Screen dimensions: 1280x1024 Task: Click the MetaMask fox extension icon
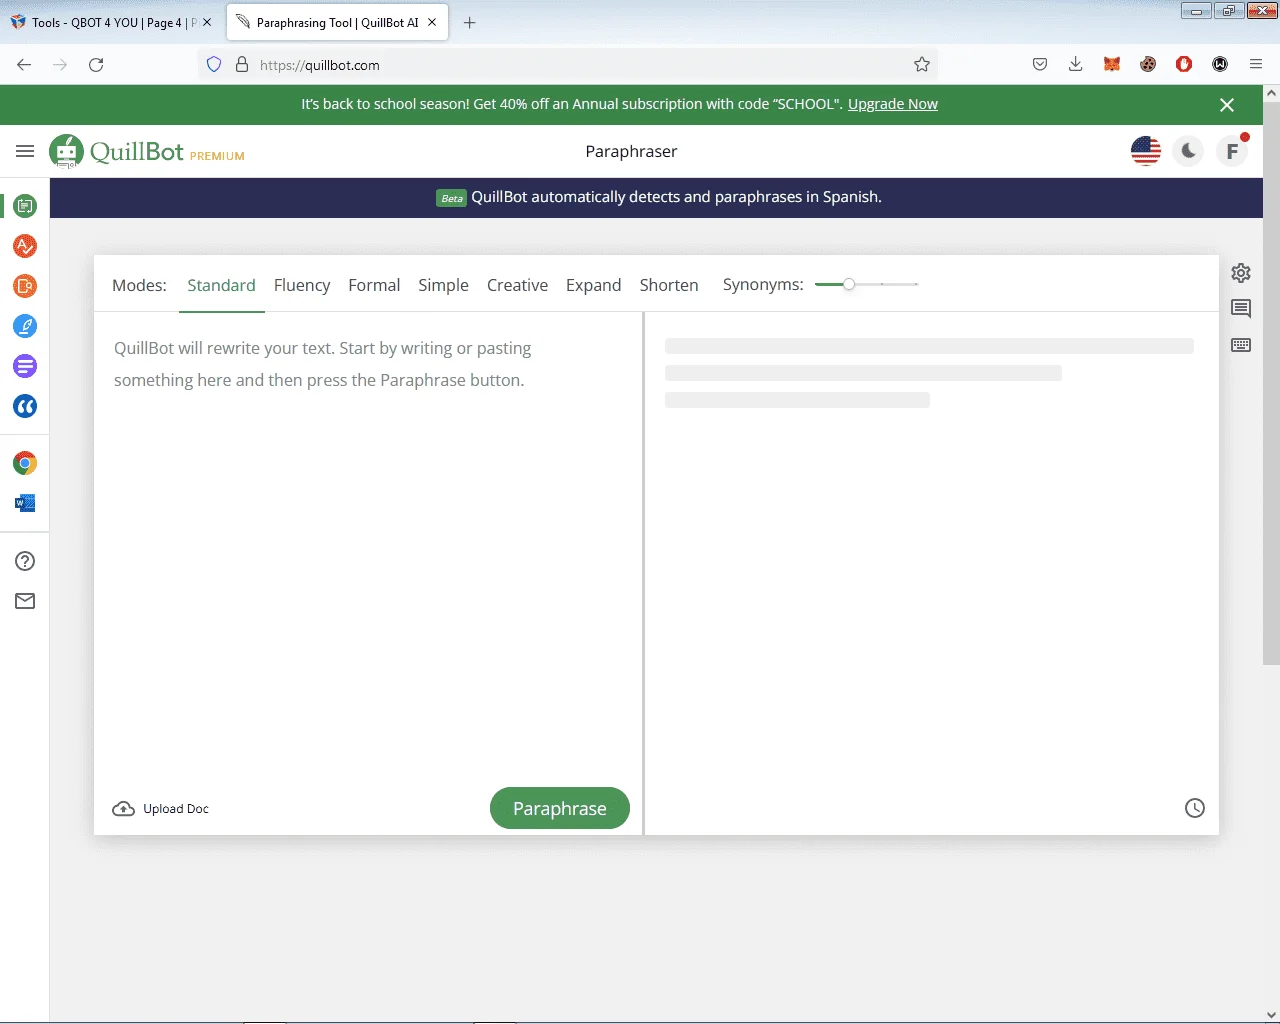(1112, 64)
